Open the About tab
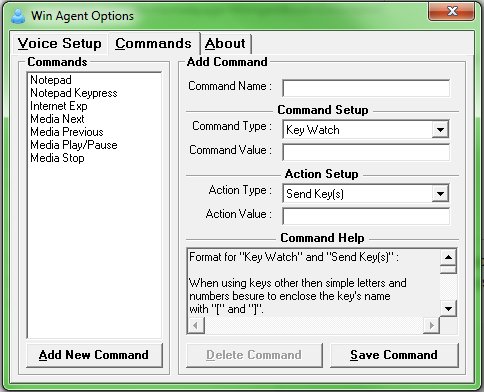Screen dimensions: 484x392 tap(225, 44)
